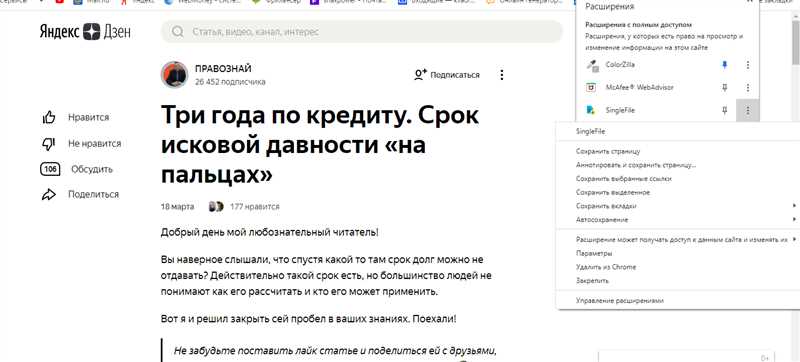Click the 26 452 подписчика text
800x362 pixels.
(230, 82)
